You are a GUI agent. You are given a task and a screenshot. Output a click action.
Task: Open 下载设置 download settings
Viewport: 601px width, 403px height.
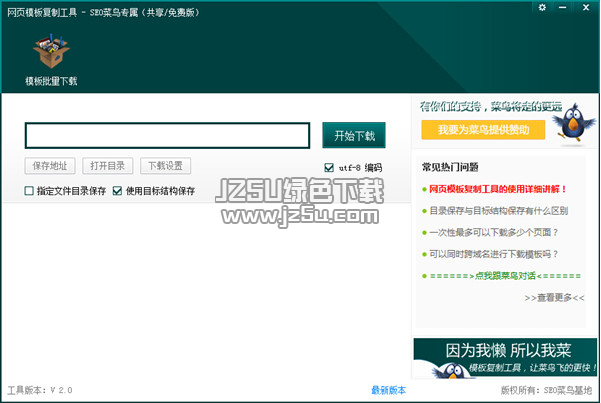click(165, 166)
